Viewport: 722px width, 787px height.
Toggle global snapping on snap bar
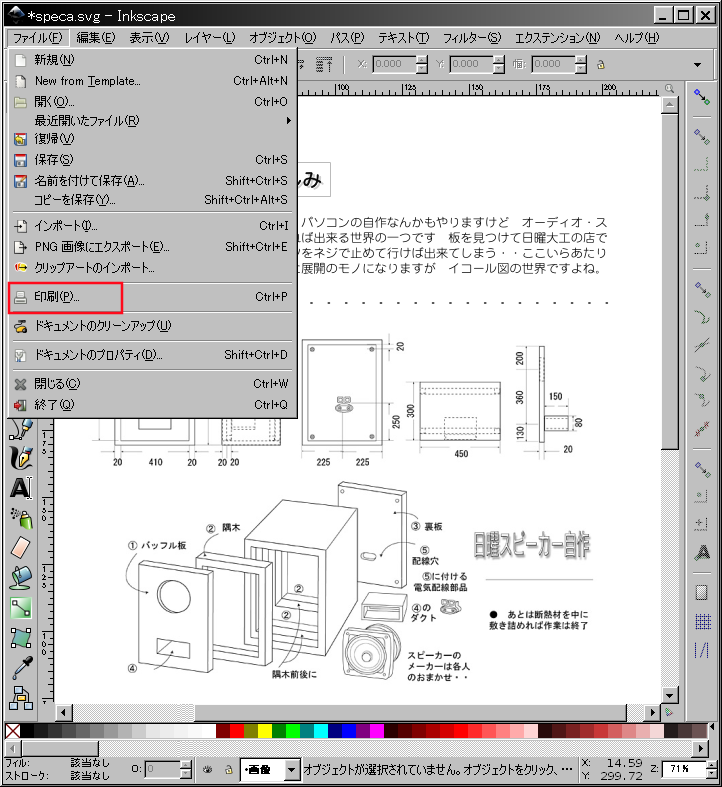(702, 96)
